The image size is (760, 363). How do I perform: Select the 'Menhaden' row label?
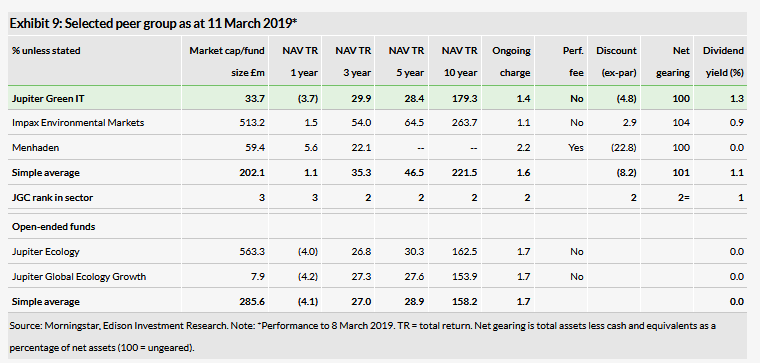pyautogui.click(x=35, y=148)
